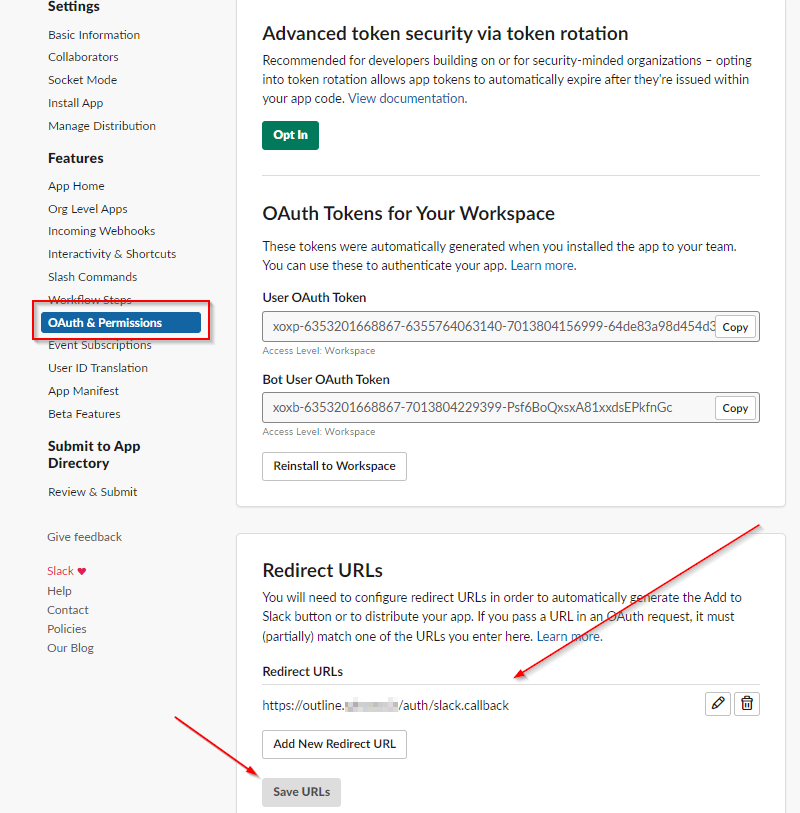Select the 'Settings' sidebar heading
This screenshot has width=800, height=813.
[74, 7]
